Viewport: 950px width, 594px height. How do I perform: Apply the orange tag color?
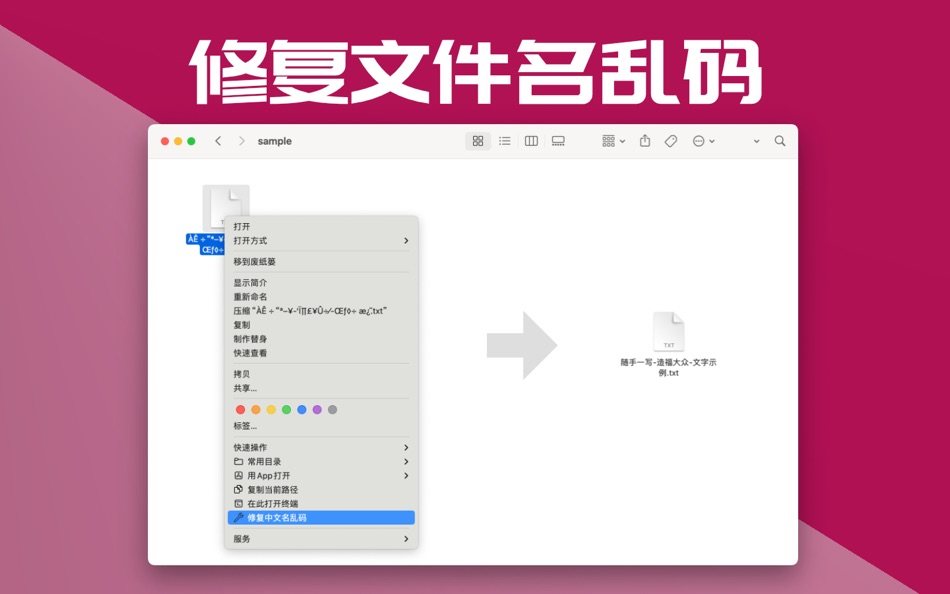256,410
